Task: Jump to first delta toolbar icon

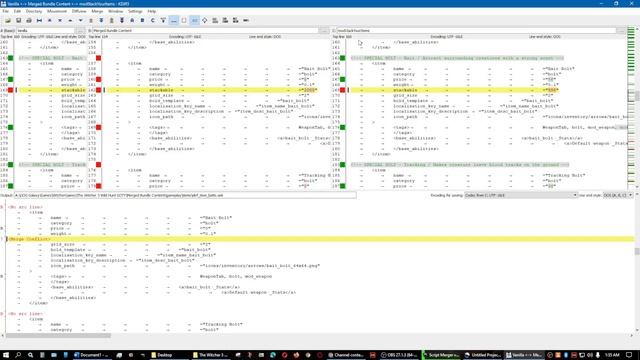Action: tap(49, 20)
